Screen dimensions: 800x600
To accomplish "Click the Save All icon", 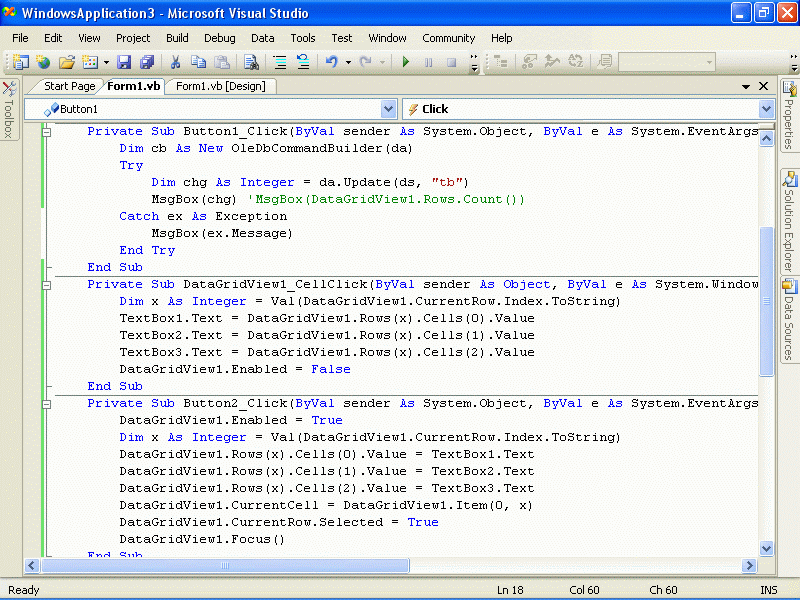I will point(147,62).
